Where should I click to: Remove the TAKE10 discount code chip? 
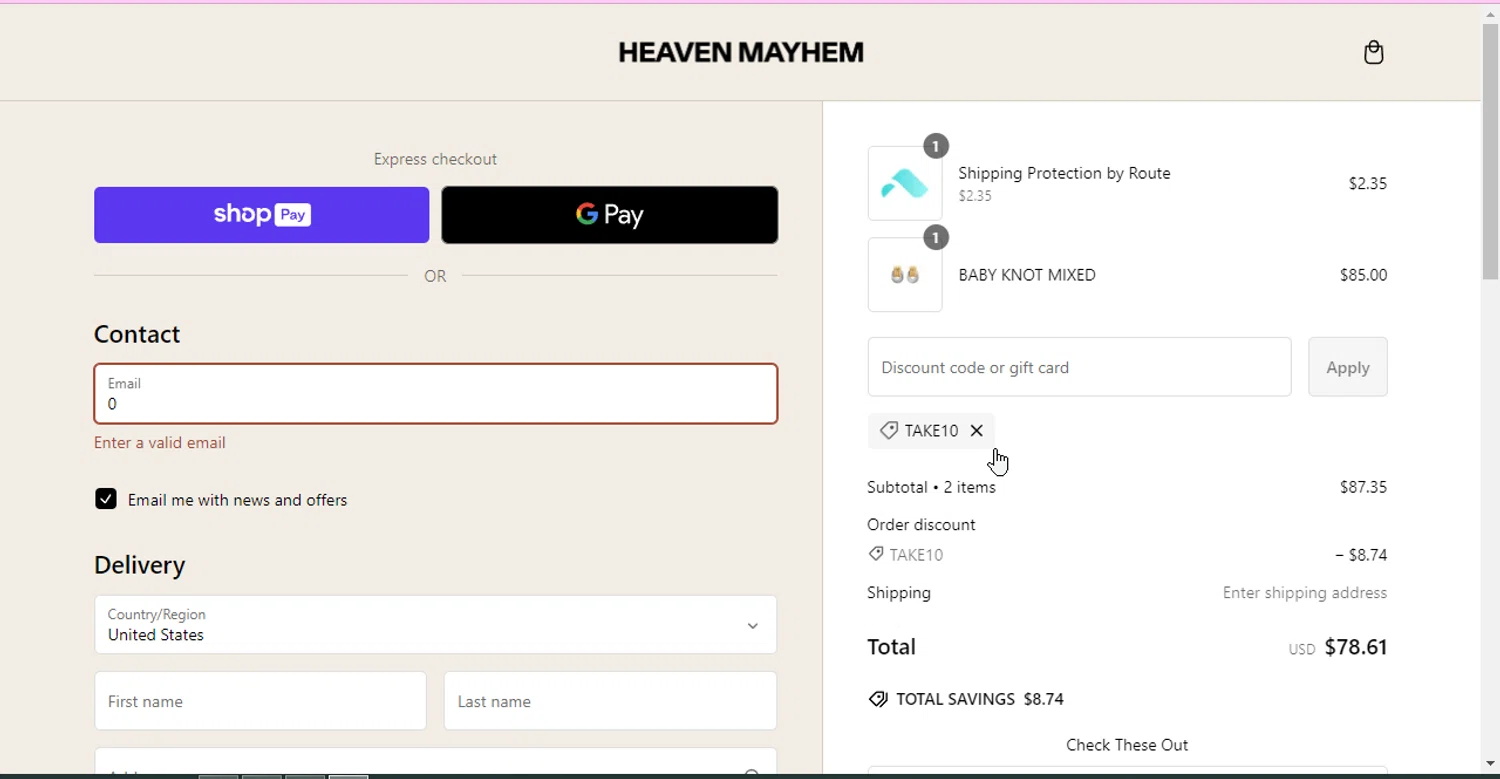pos(977,430)
